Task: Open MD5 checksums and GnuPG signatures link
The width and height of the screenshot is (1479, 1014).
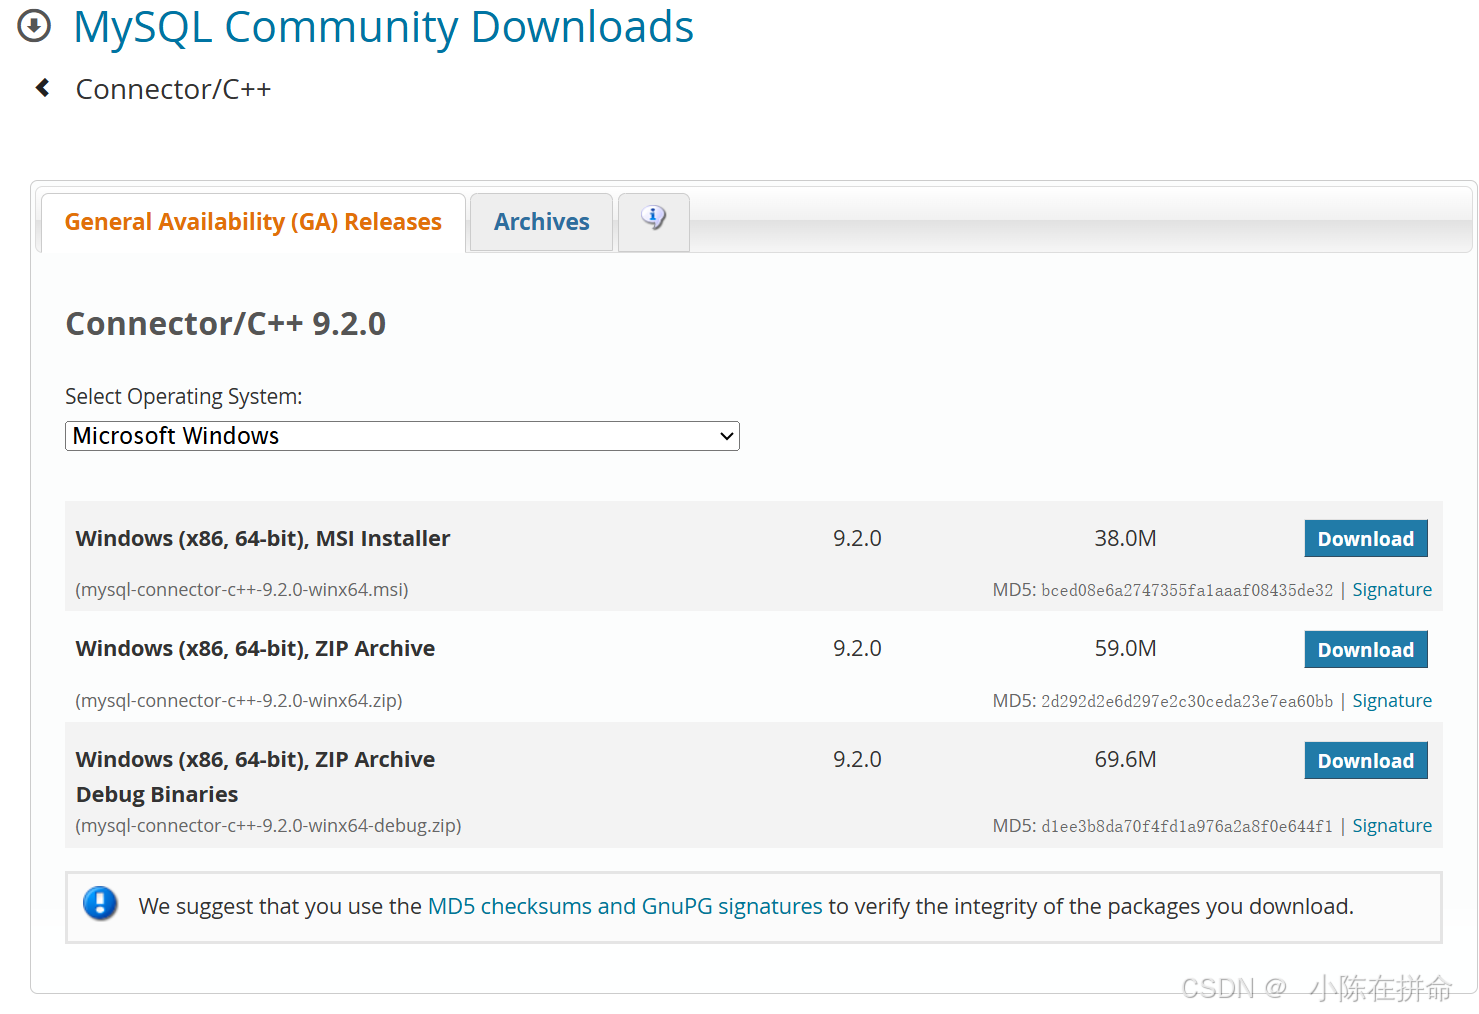Action: coord(625,906)
